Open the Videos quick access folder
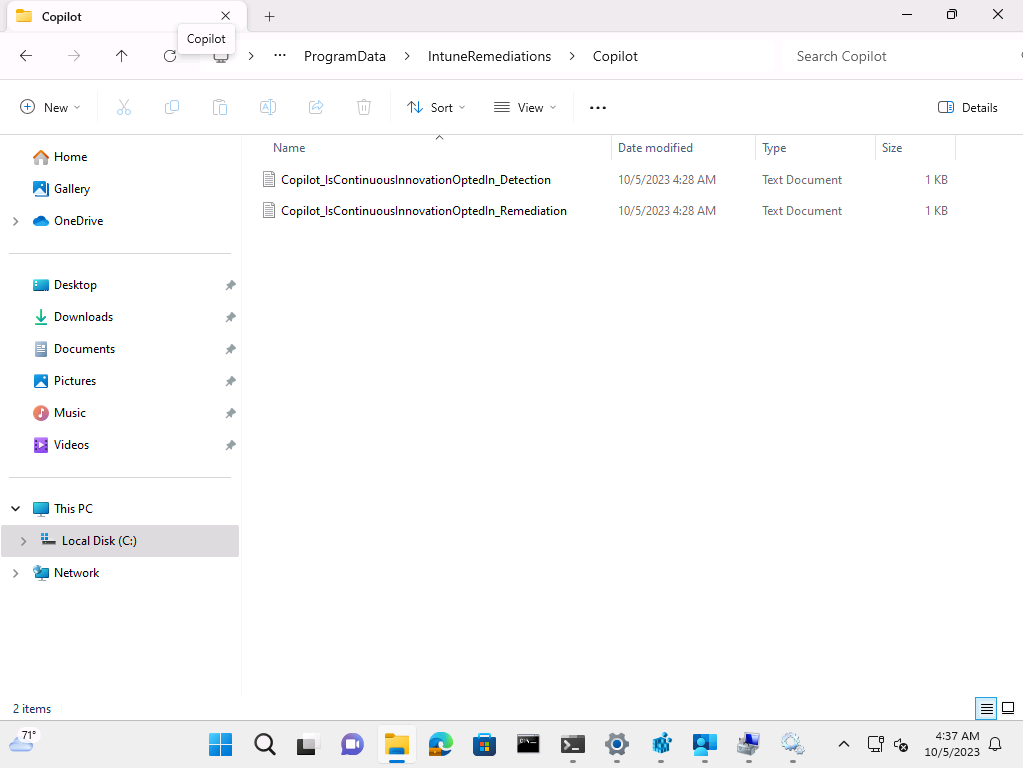This screenshot has height=768, width=1023. click(71, 444)
